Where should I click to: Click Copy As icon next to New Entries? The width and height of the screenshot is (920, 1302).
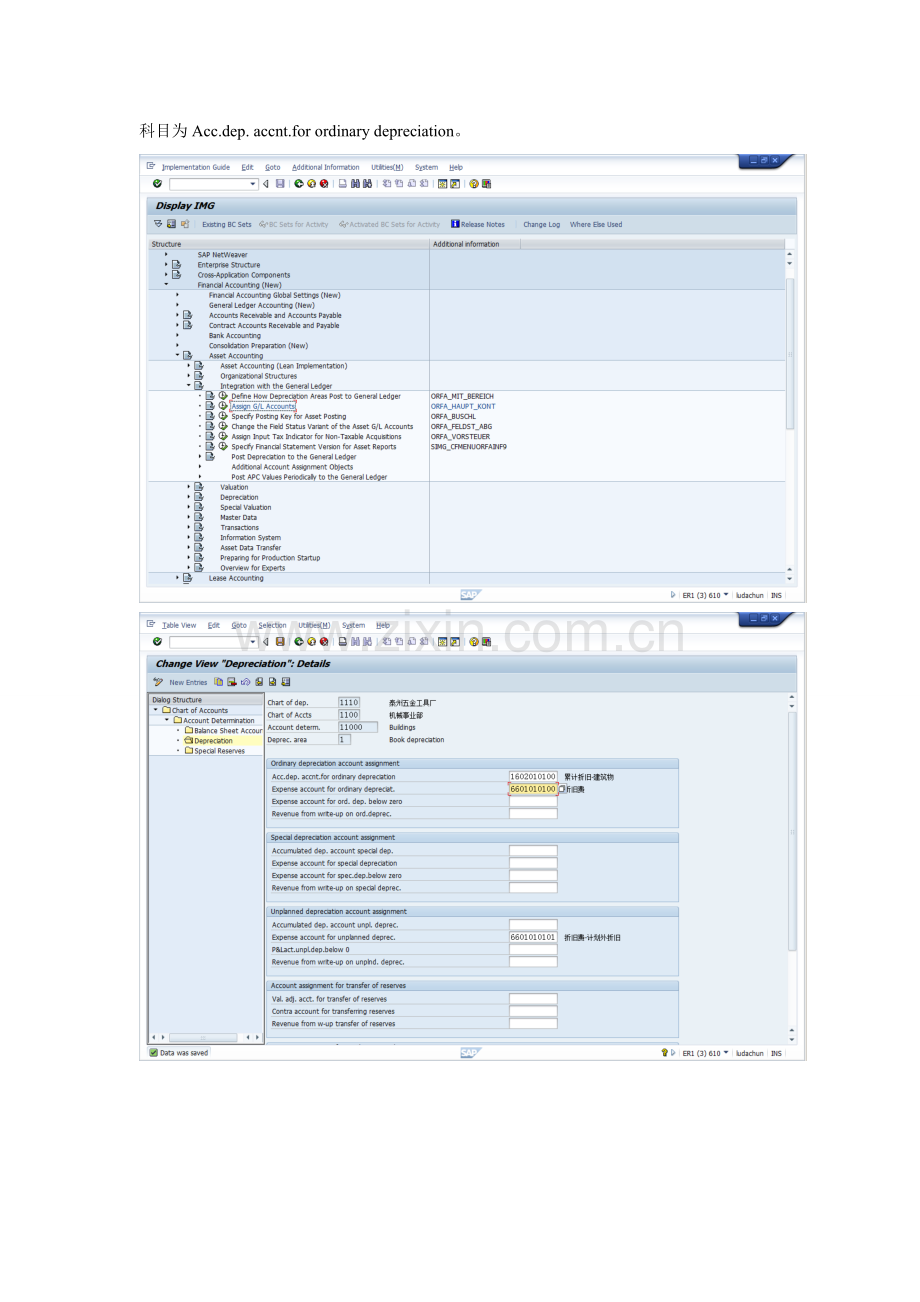coord(219,682)
